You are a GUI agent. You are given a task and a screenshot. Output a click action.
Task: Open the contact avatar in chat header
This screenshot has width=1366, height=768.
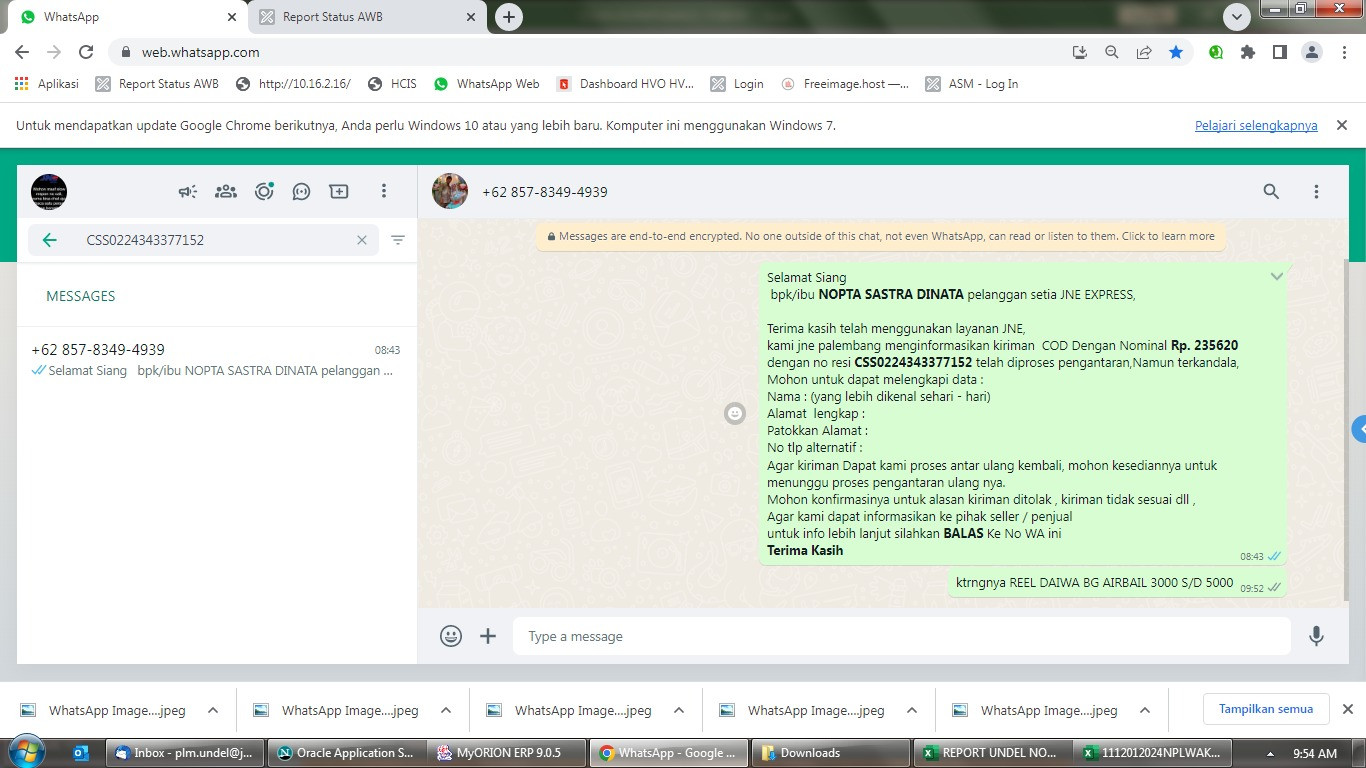click(x=450, y=191)
